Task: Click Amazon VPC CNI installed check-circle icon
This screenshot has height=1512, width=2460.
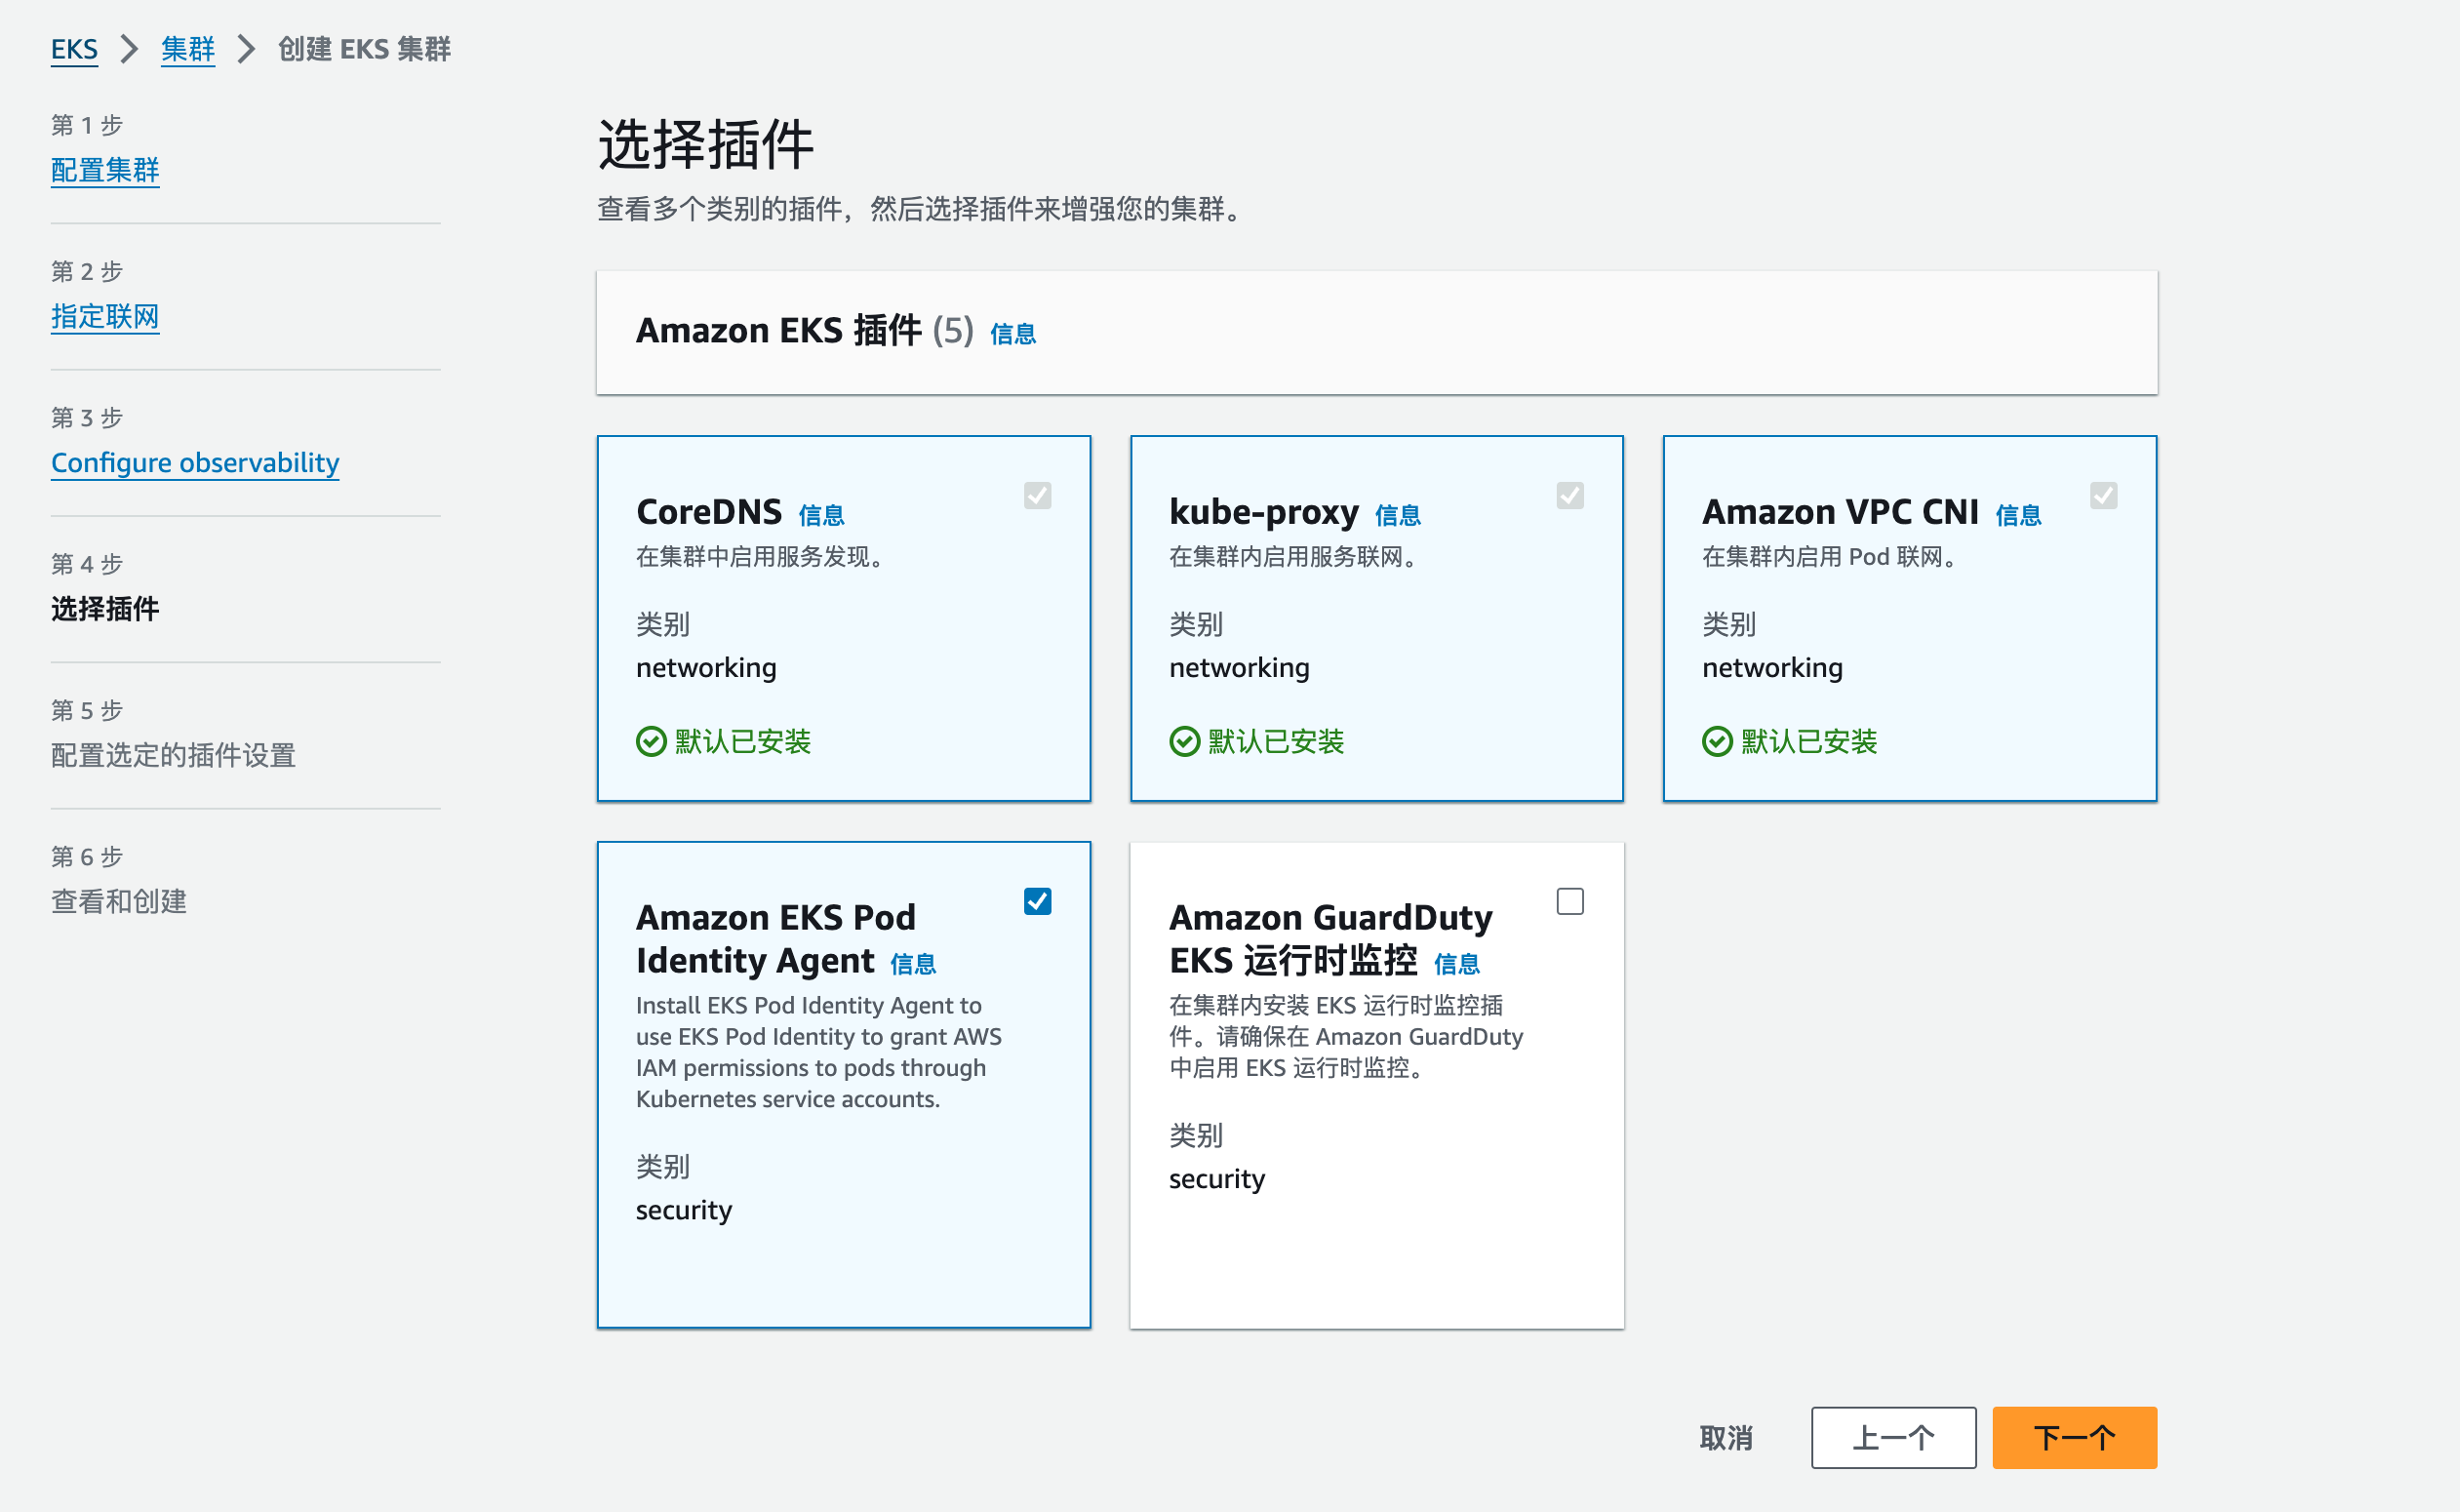Action: (1718, 742)
